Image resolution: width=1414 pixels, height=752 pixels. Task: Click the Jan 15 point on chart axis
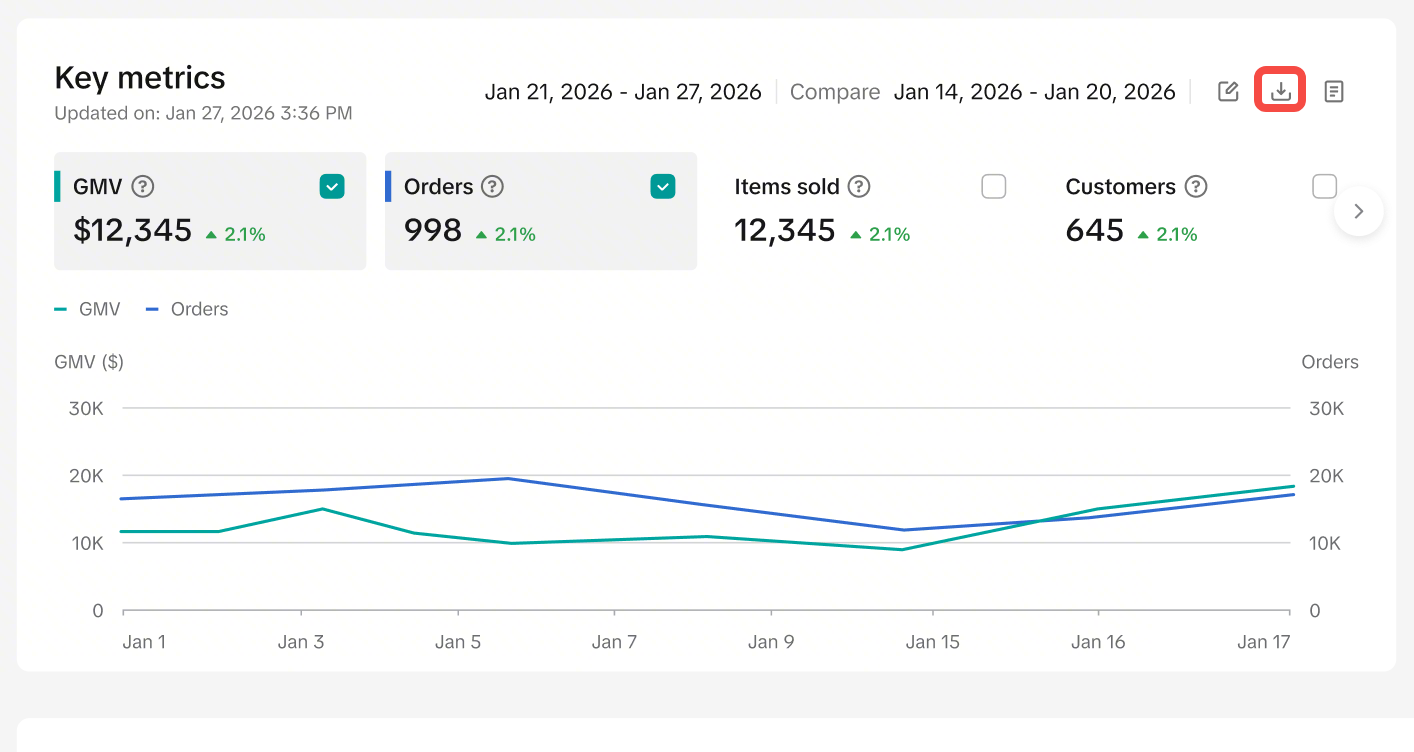[932, 642]
